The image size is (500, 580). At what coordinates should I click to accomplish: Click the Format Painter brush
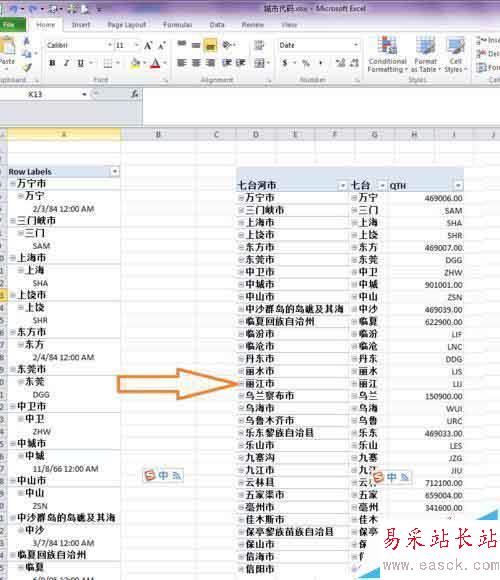pyautogui.click(x=27, y=67)
